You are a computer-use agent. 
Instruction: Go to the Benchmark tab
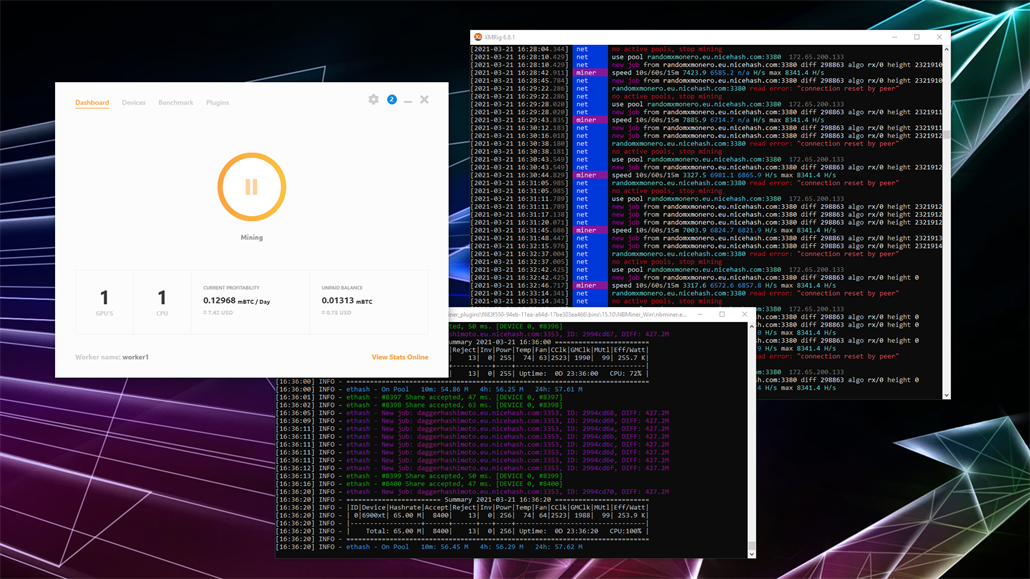175,103
